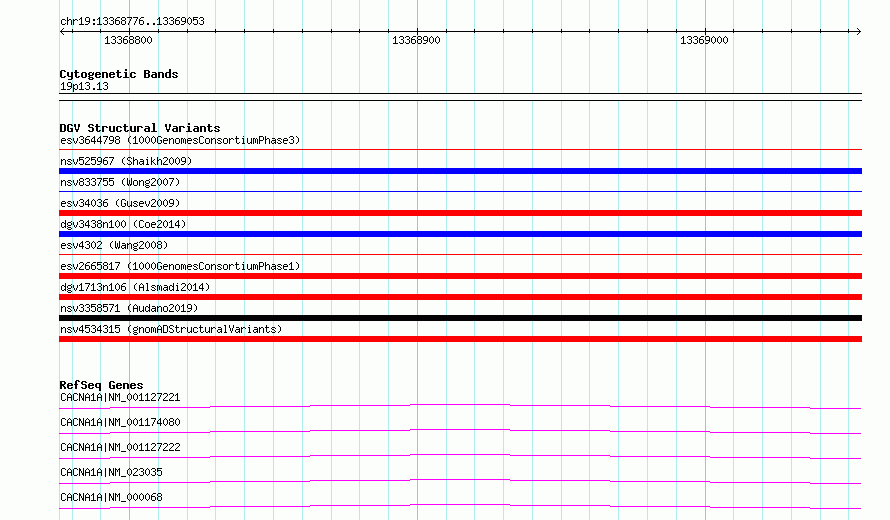Click the magenta NM_023035 gene line
The image size is (890, 520).
point(460,481)
